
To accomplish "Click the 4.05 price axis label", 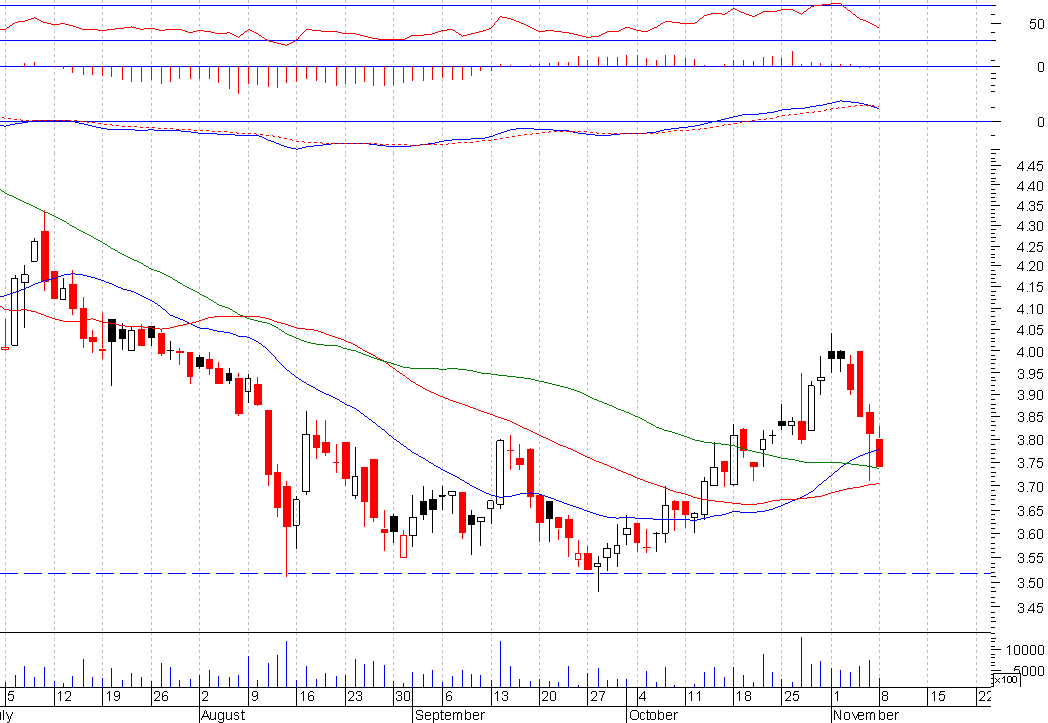I will pyautogui.click(x=1029, y=330).
